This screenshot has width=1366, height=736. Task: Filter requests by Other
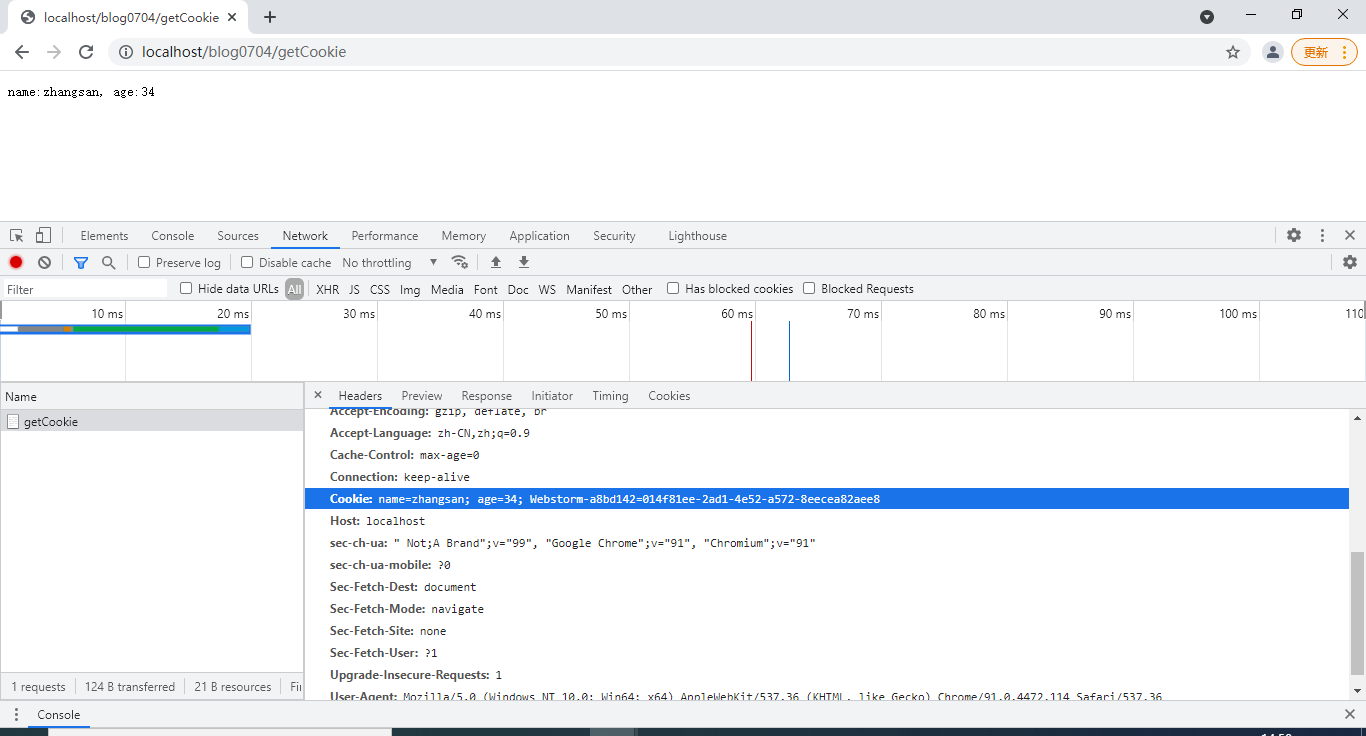point(637,289)
